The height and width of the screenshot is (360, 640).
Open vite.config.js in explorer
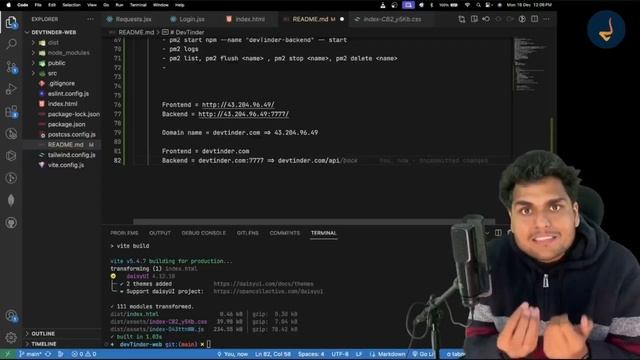point(66,165)
